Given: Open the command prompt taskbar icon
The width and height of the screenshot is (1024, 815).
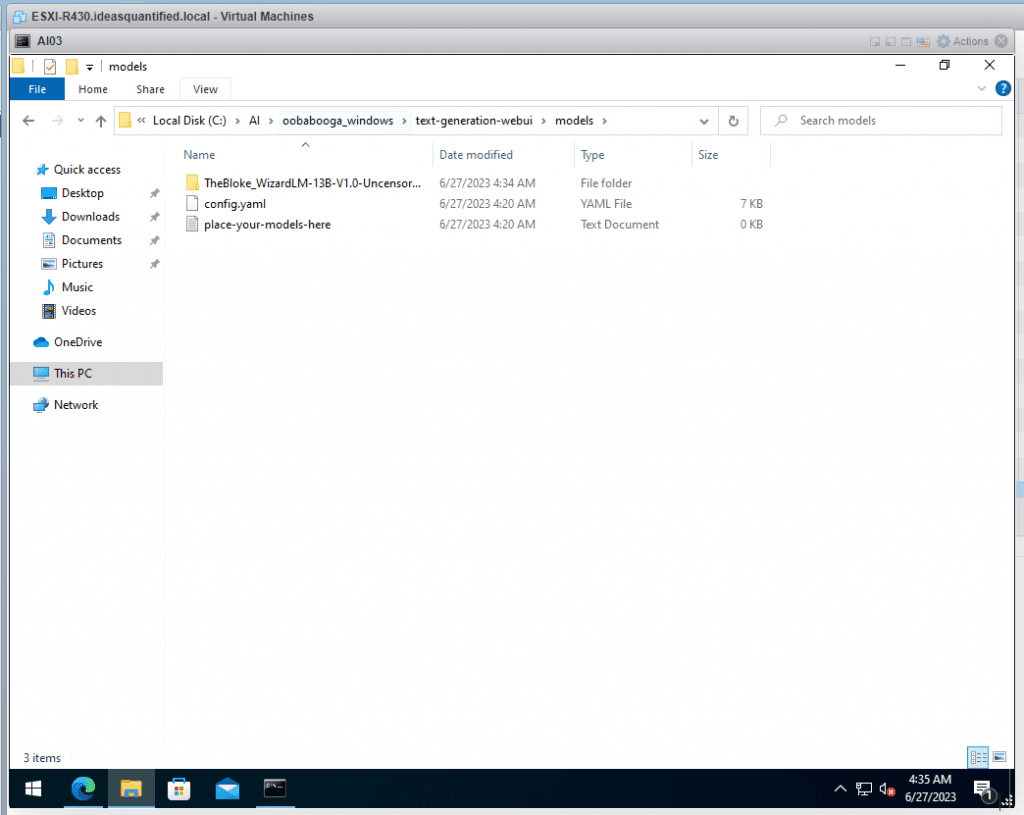Looking at the screenshot, I should point(275,789).
